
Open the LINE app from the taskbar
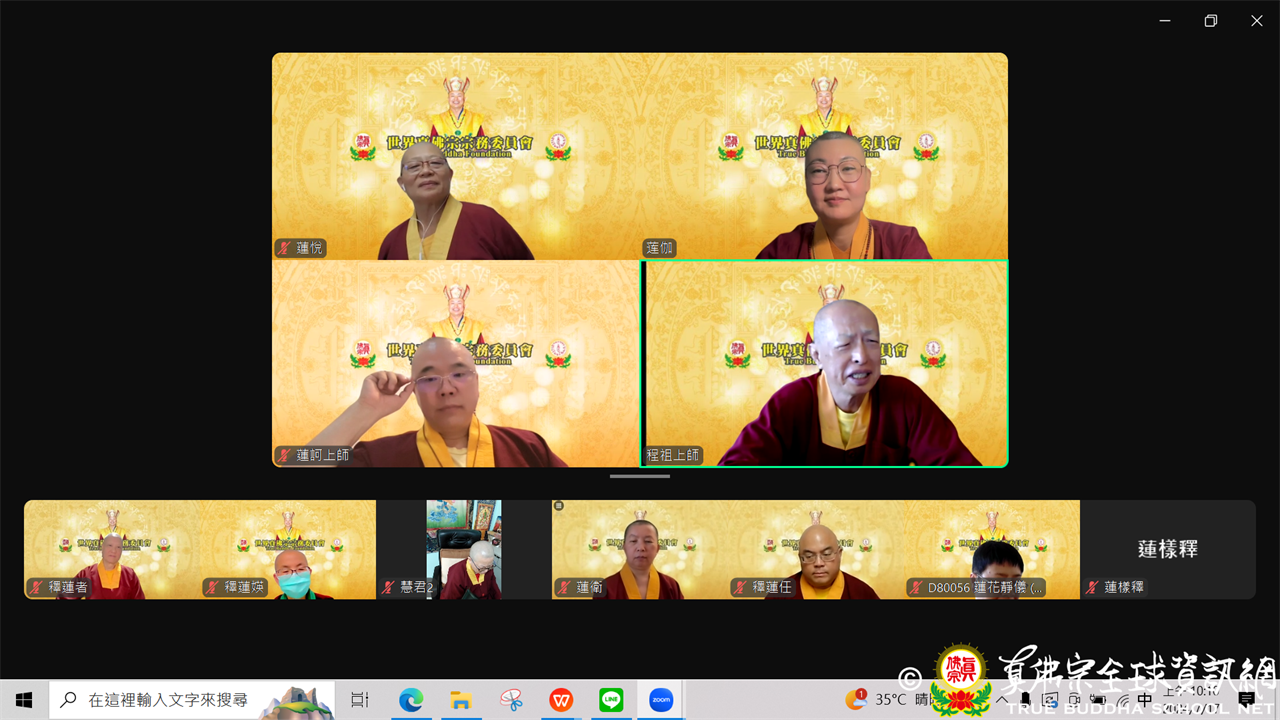[611, 700]
